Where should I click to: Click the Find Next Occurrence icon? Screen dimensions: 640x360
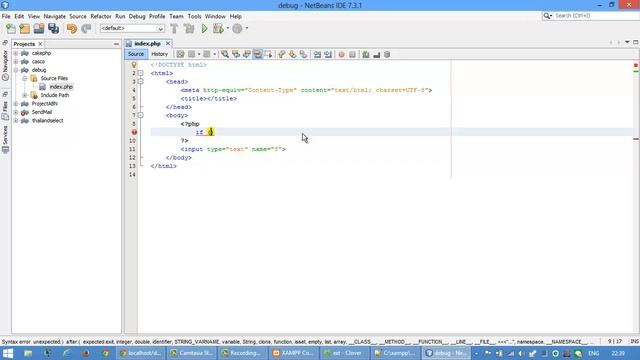[x=247, y=54]
